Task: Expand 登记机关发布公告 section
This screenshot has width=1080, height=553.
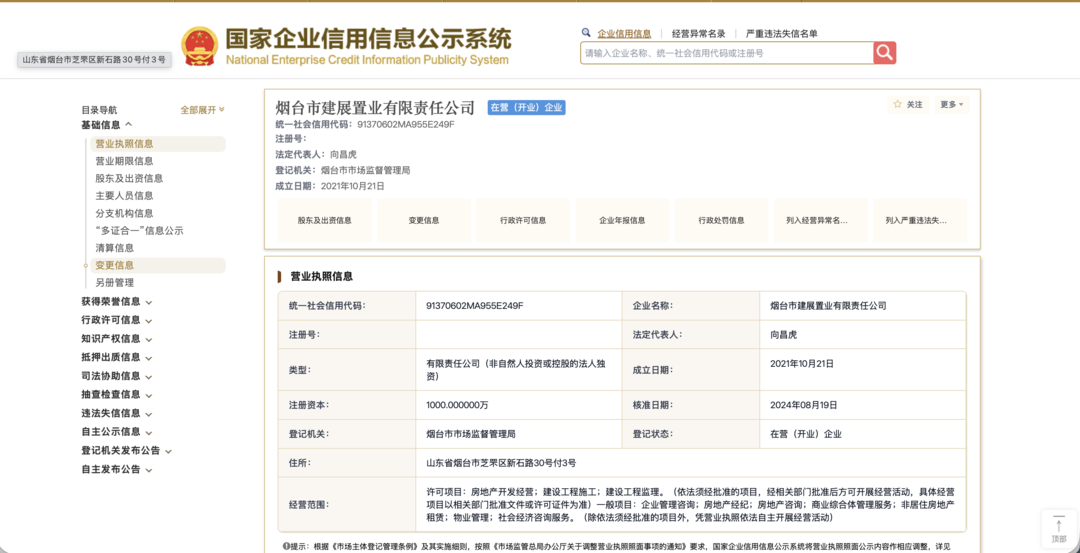Action: click(x=127, y=451)
